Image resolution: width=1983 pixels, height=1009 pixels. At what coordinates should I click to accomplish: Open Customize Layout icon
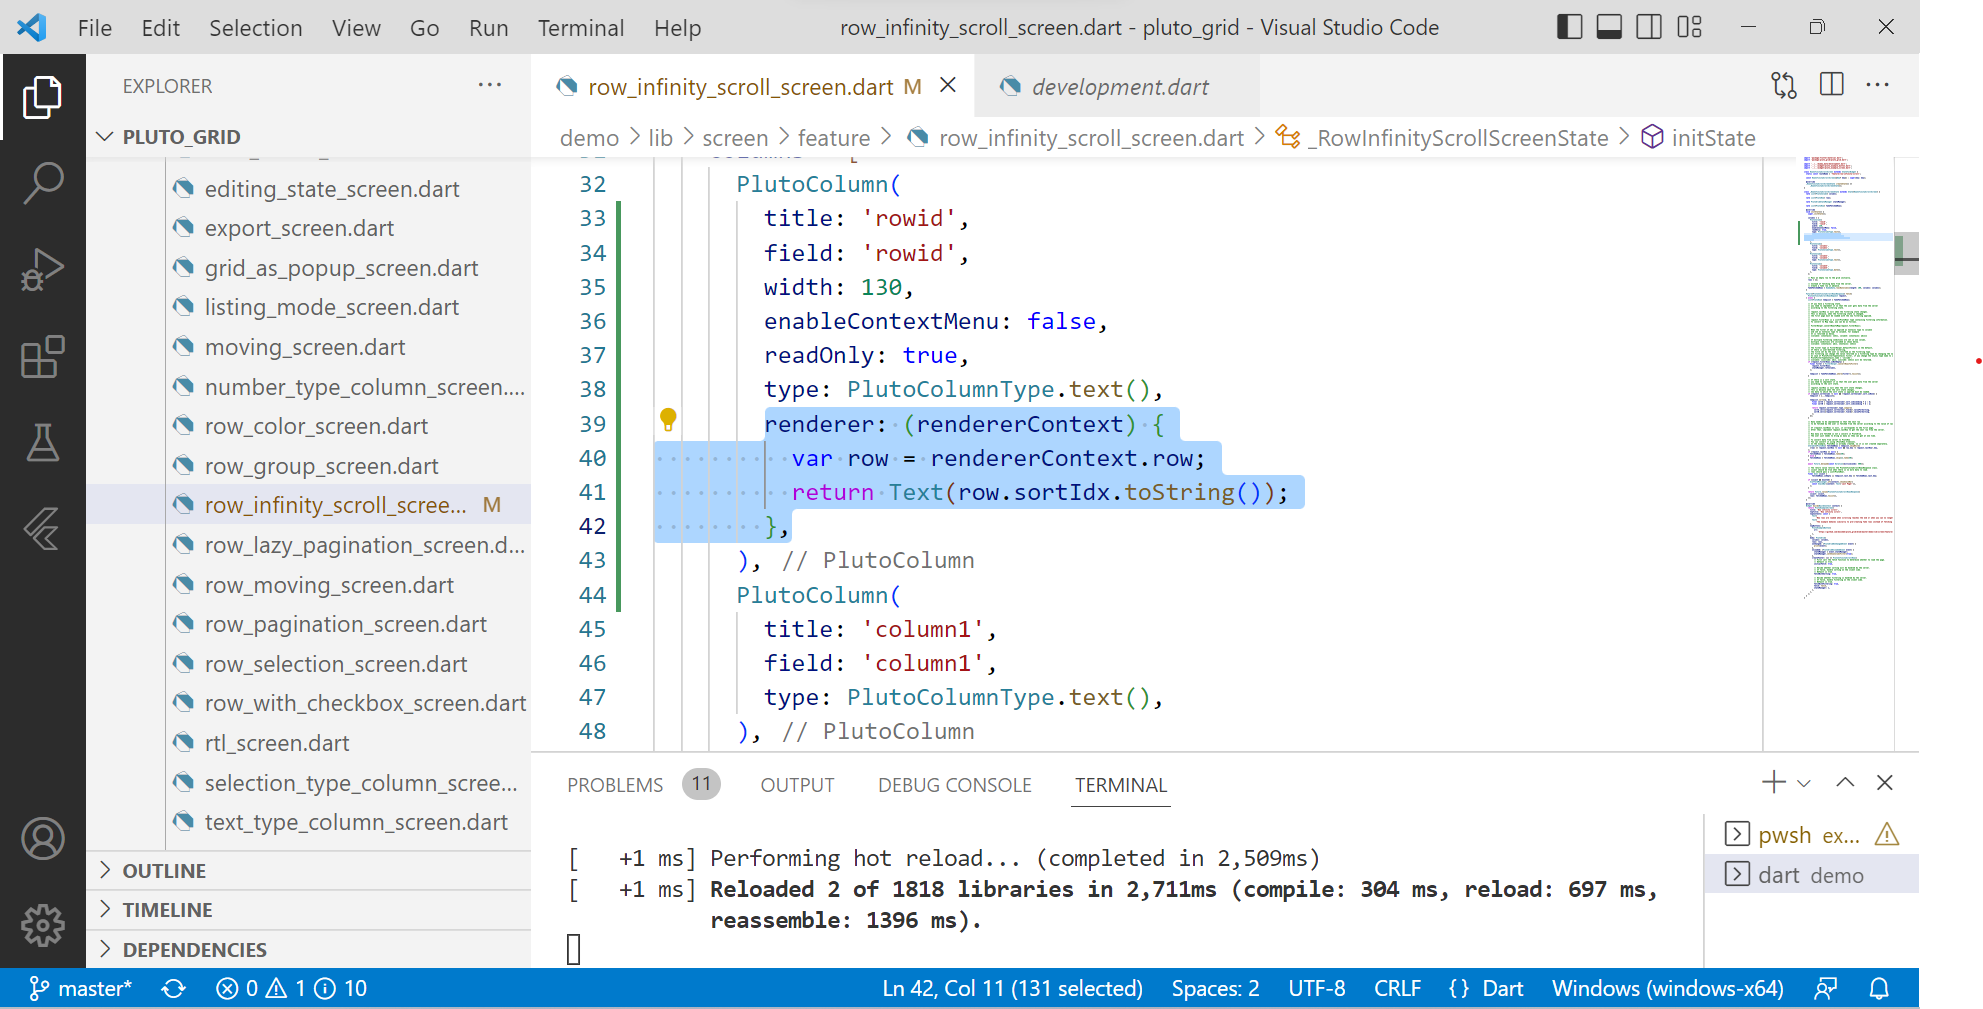click(x=1689, y=27)
